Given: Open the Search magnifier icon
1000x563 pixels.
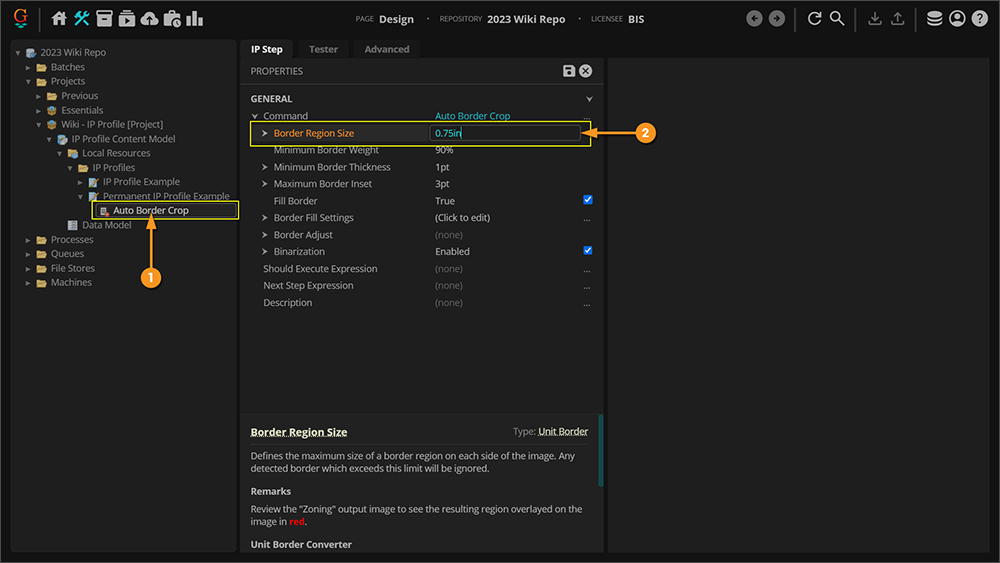Looking at the screenshot, I should 837,19.
